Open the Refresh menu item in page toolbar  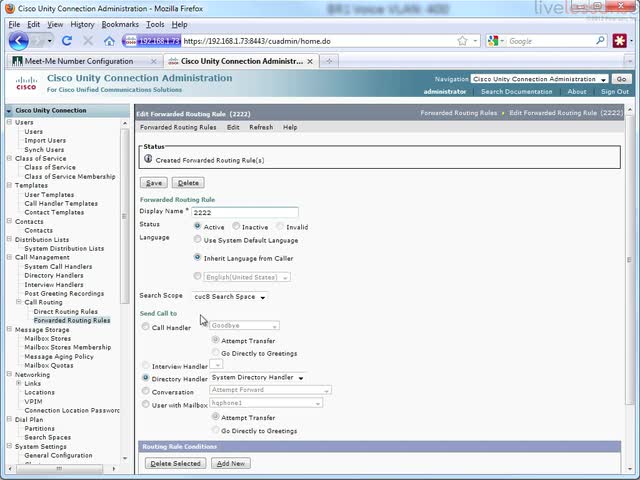coord(261,127)
